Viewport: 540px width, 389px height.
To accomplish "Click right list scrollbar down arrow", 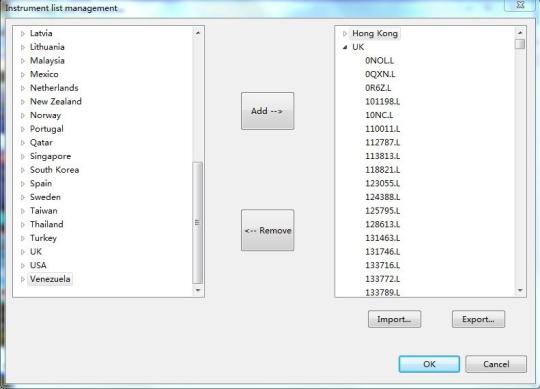I will (x=520, y=291).
